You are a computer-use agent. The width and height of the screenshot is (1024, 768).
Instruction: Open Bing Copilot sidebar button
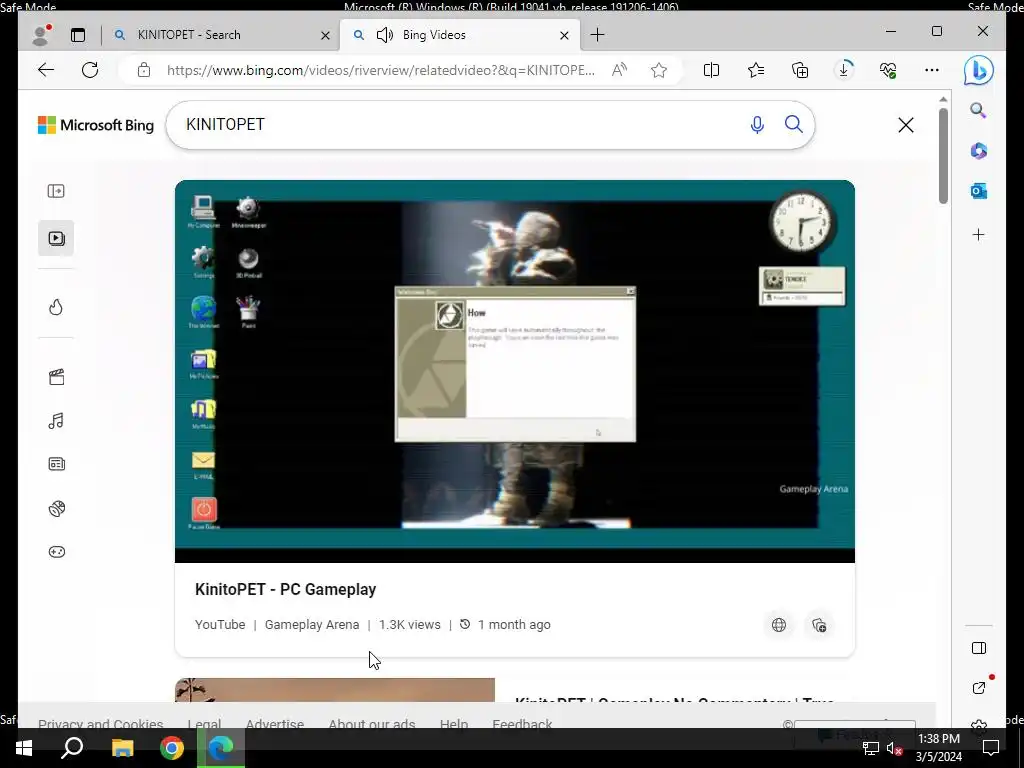pyautogui.click(x=978, y=71)
